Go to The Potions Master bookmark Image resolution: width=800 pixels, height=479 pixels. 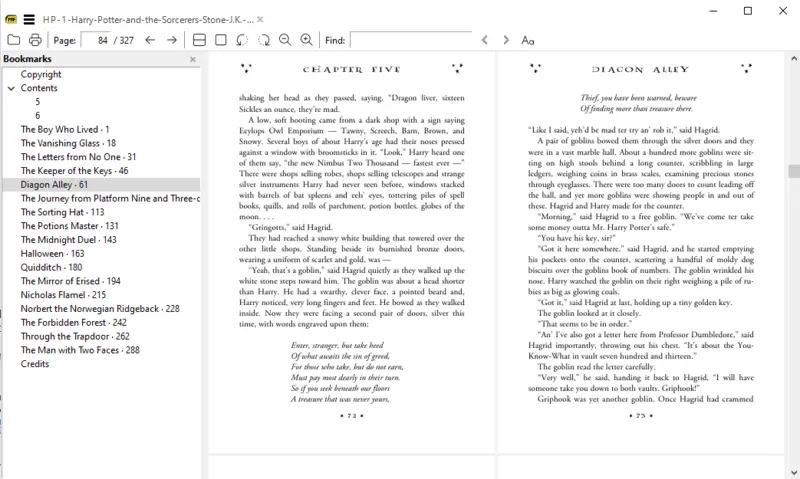69,225
